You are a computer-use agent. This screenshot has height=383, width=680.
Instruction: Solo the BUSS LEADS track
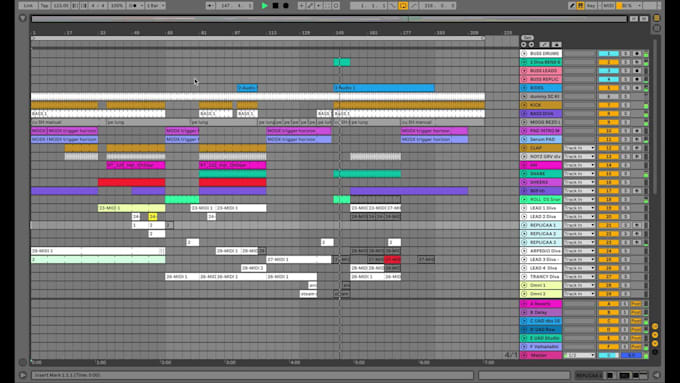tap(625, 71)
